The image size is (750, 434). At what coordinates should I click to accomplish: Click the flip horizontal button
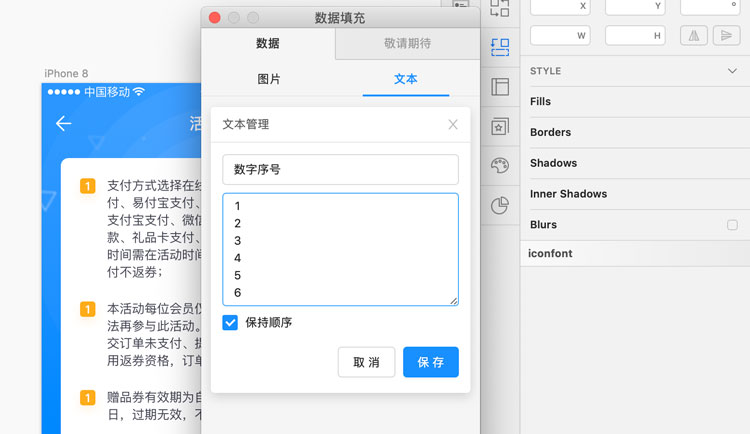(x=693, y=35)
